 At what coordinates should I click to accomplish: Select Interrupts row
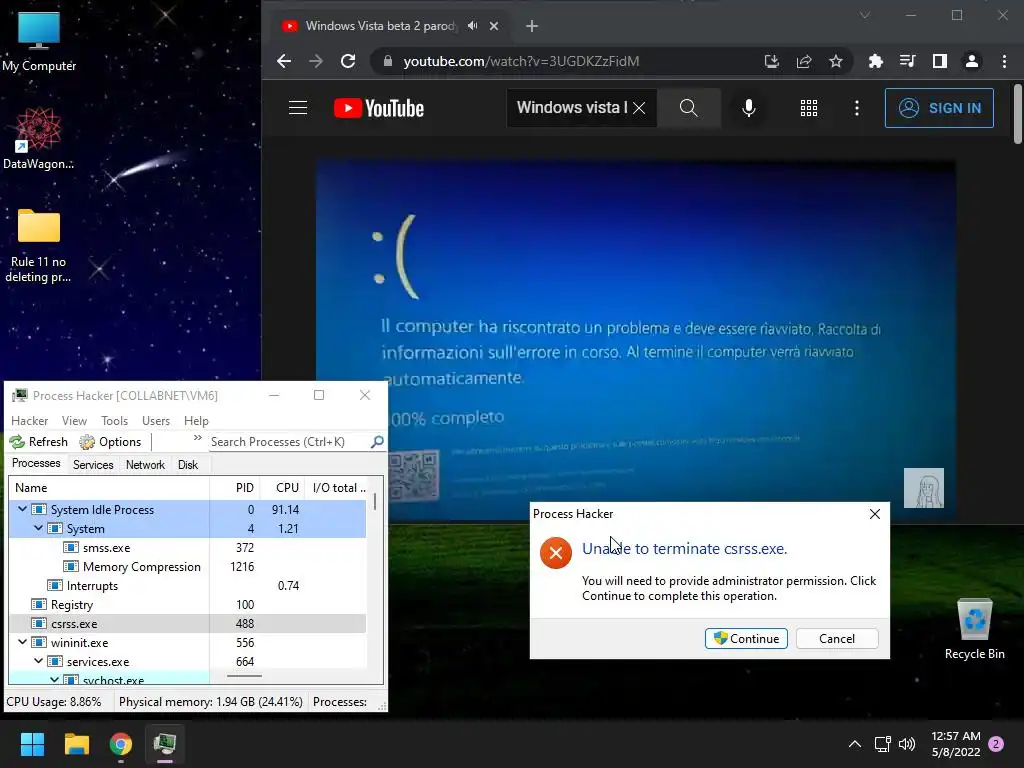click(x=187, y=585)
